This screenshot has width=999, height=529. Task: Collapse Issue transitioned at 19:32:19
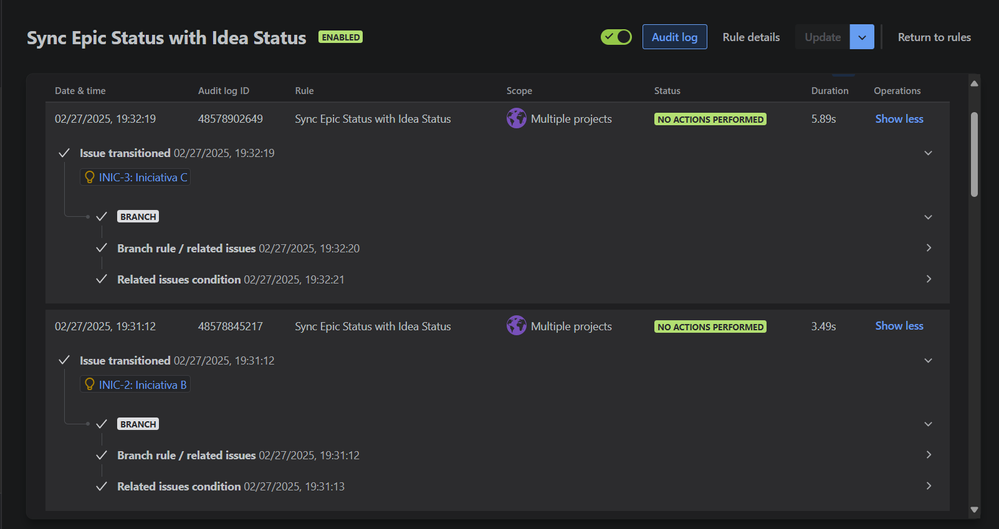928,153
